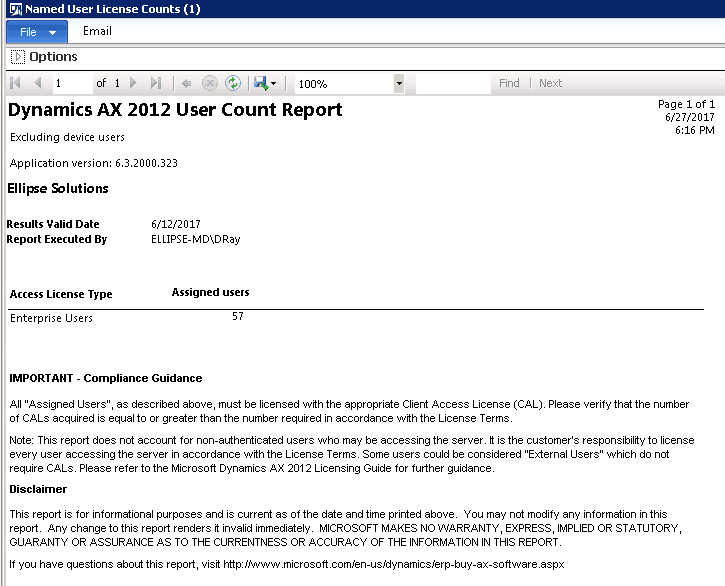The height and width of the screenshot is (586, 725).
Task: Go to next page arrow
Action: point(134,83)
